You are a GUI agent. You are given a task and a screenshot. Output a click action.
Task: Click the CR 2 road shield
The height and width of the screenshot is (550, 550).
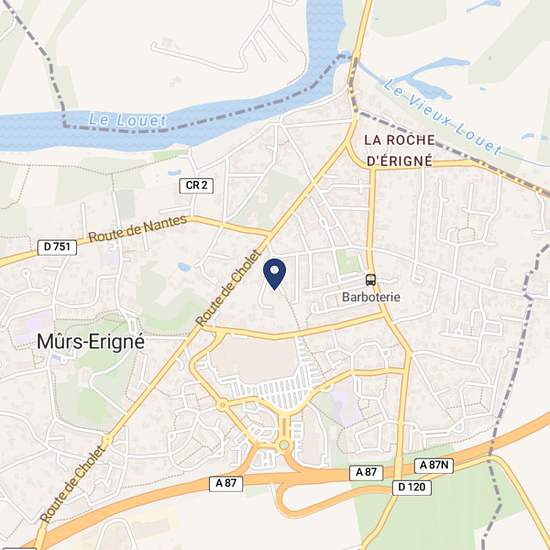tap(196, 185)
